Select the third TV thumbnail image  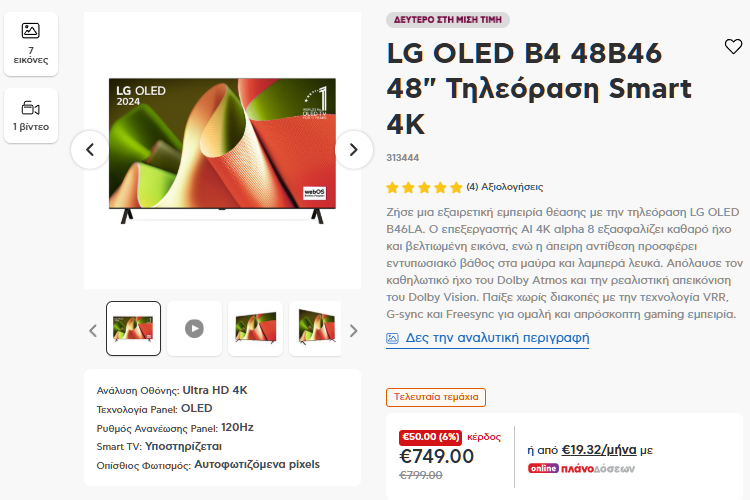tap(255, 328)
